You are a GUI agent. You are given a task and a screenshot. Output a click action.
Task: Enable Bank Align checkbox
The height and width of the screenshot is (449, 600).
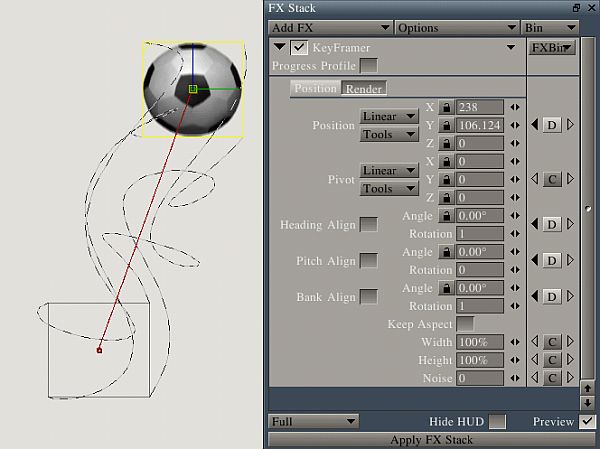(369, 297)
